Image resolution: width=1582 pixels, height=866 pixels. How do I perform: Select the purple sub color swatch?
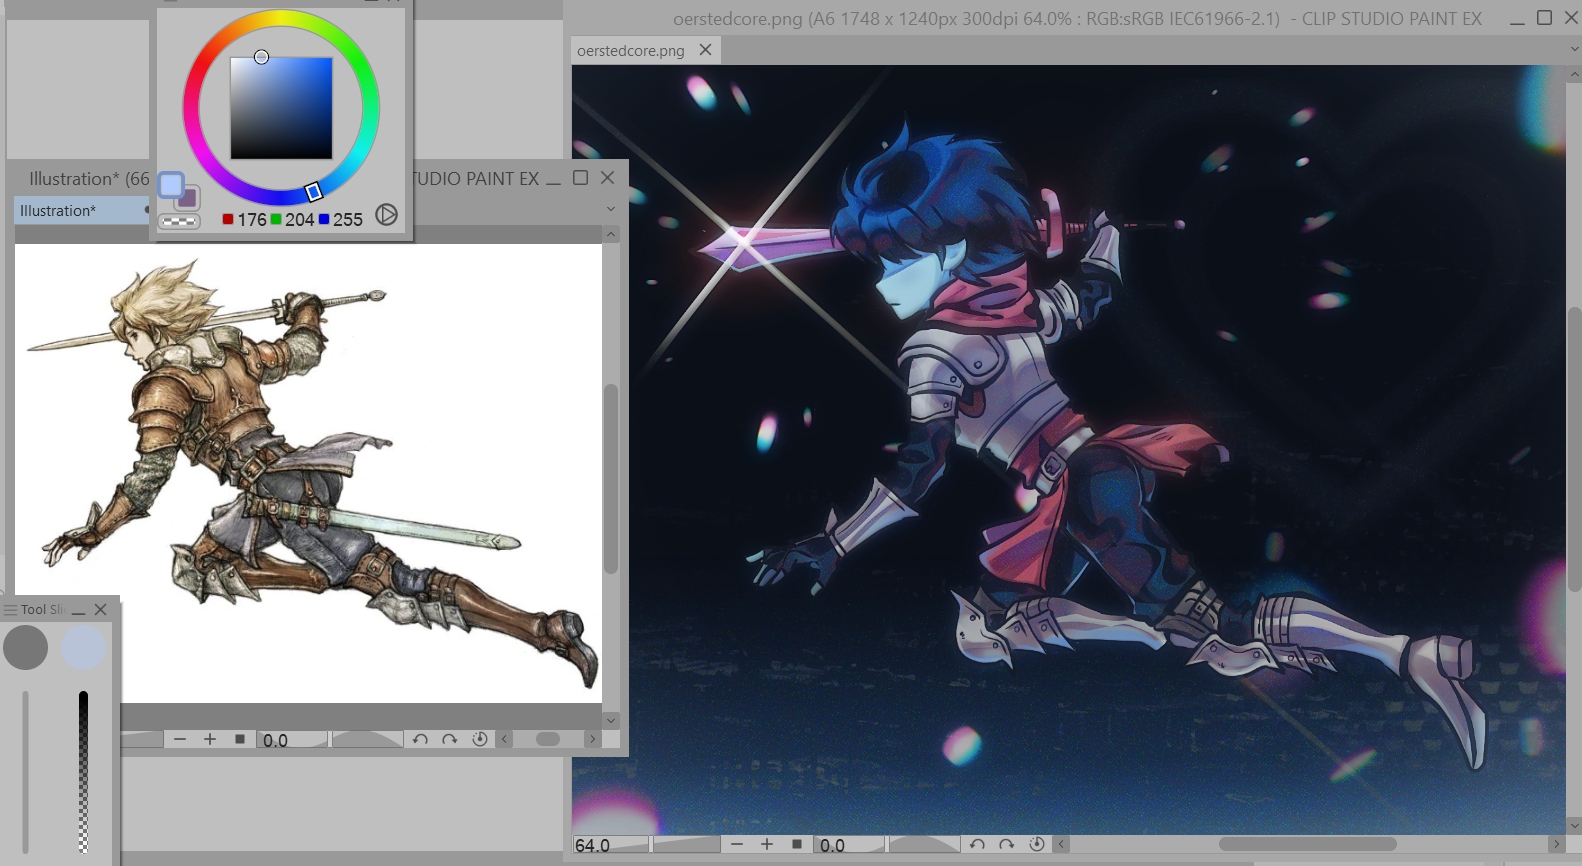[x=188, y=198]
